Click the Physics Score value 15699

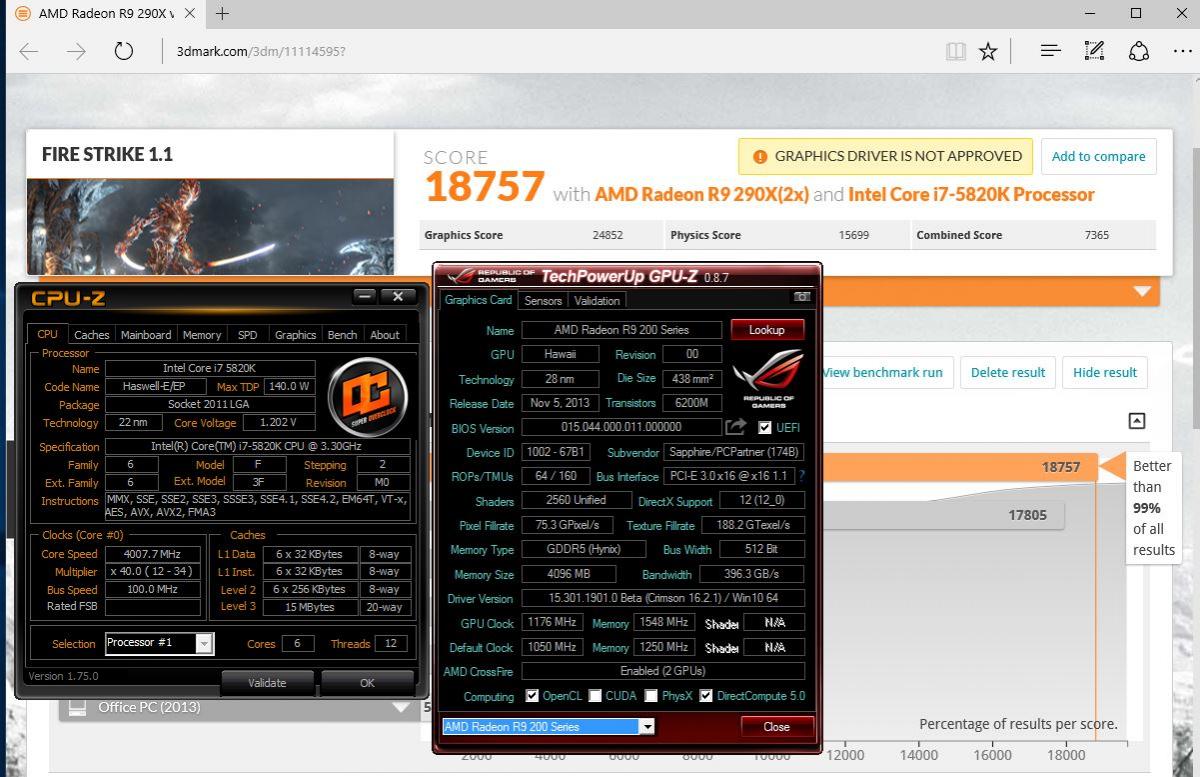(x=854, y=235)
